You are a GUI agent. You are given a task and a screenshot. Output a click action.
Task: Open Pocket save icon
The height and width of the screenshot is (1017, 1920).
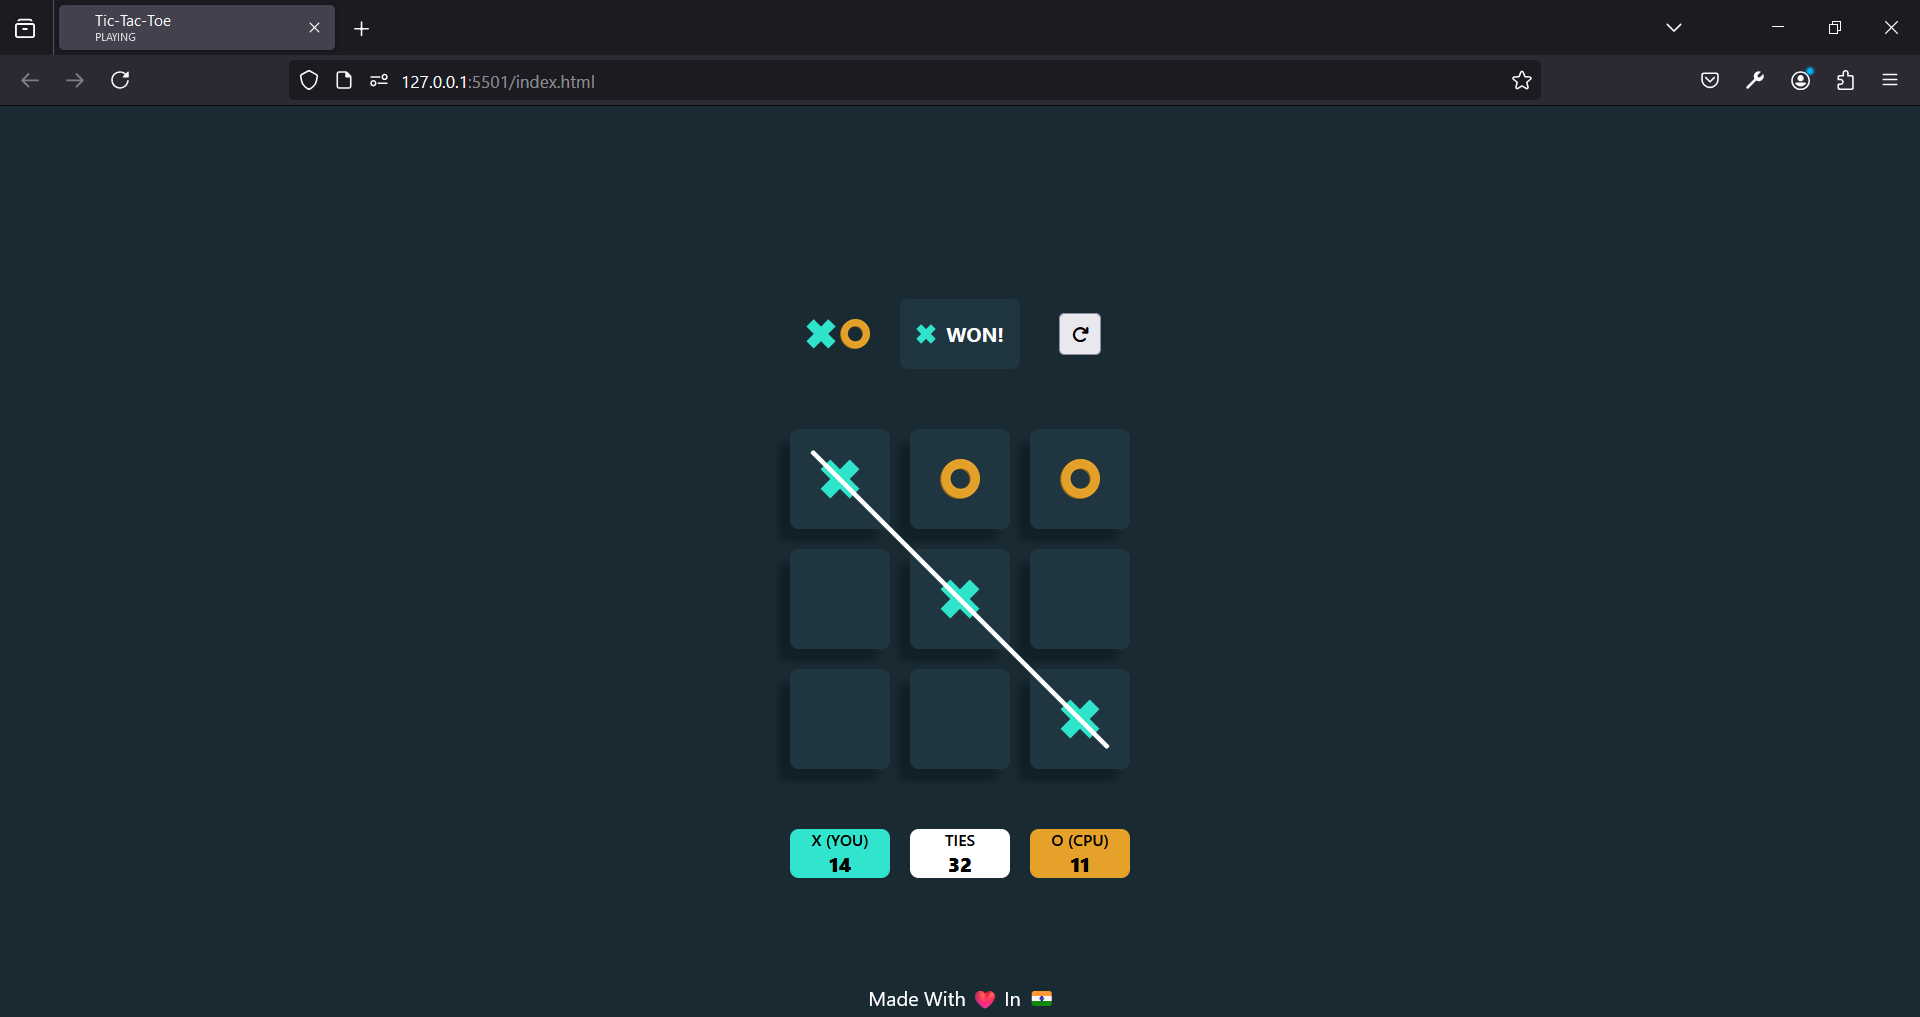[1710, 81]
